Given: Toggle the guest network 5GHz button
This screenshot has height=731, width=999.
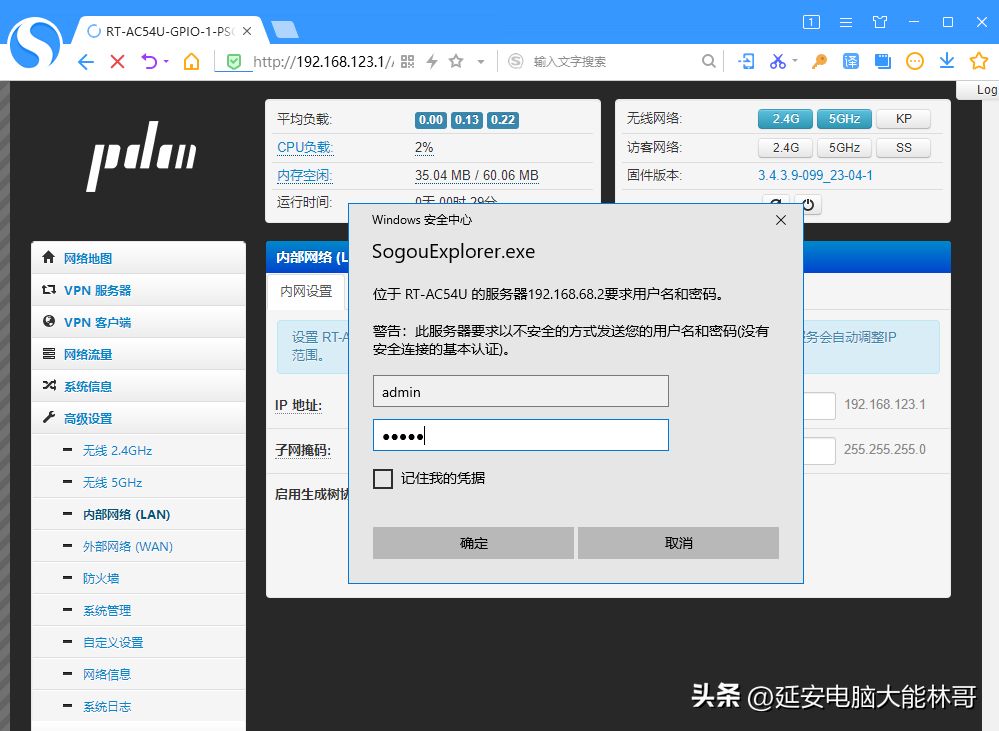Looking at the screenshot, I should 844,148.
